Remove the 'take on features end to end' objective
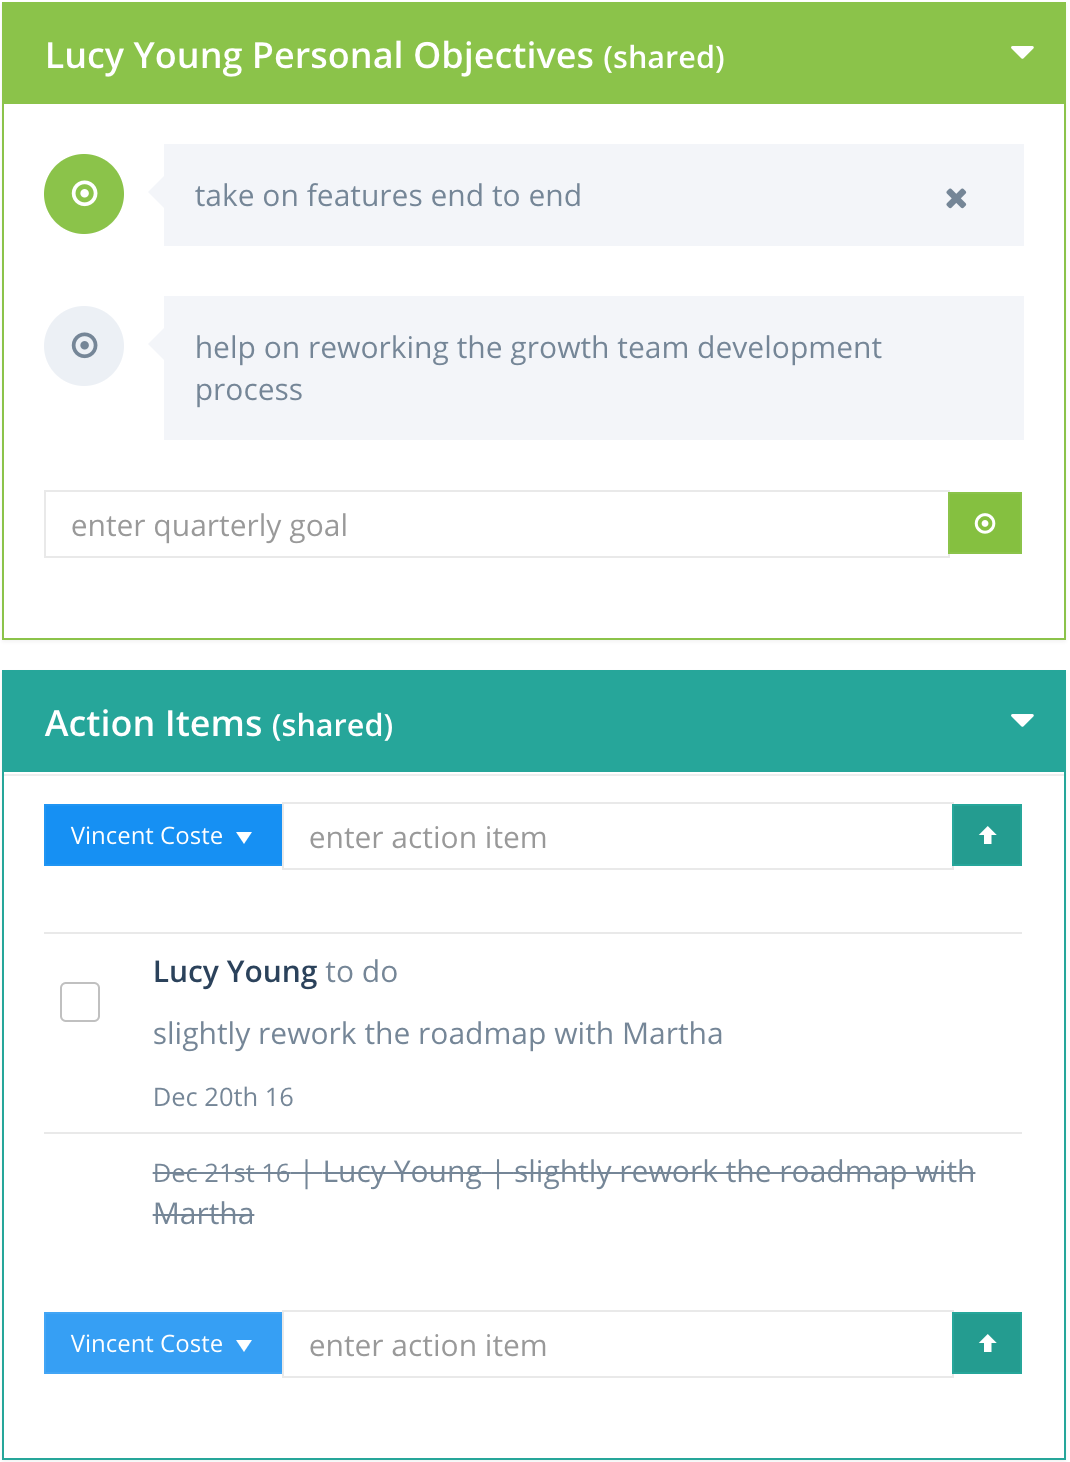This screenshot has height=1462, width=1070. (956, 198)
